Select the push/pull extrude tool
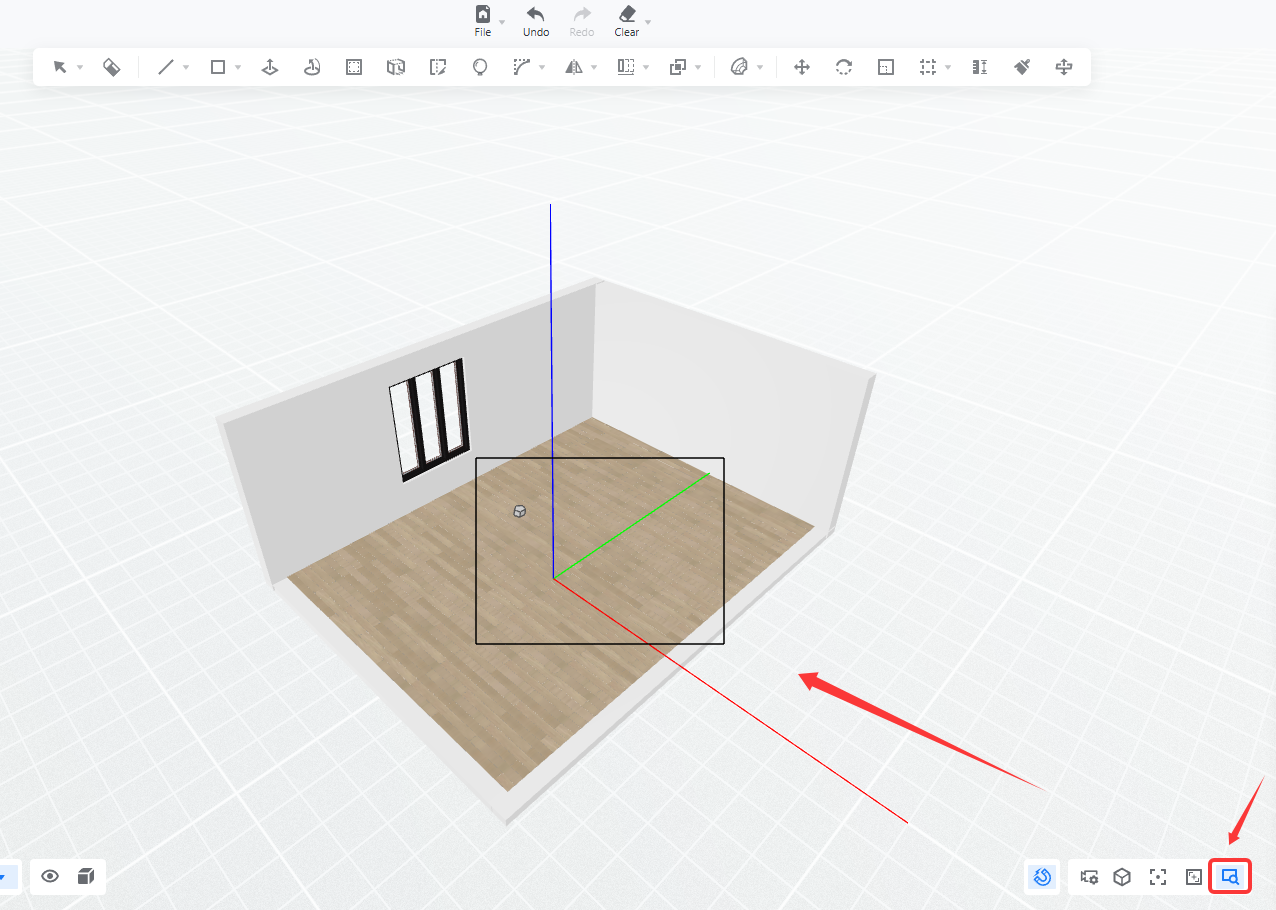 (x=269, y=67)
